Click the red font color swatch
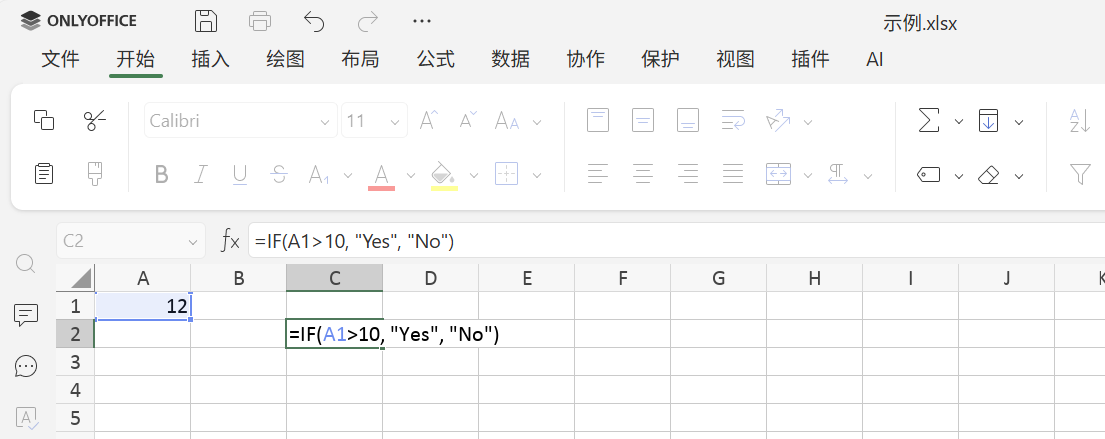1105x439 pixels. 381,175
